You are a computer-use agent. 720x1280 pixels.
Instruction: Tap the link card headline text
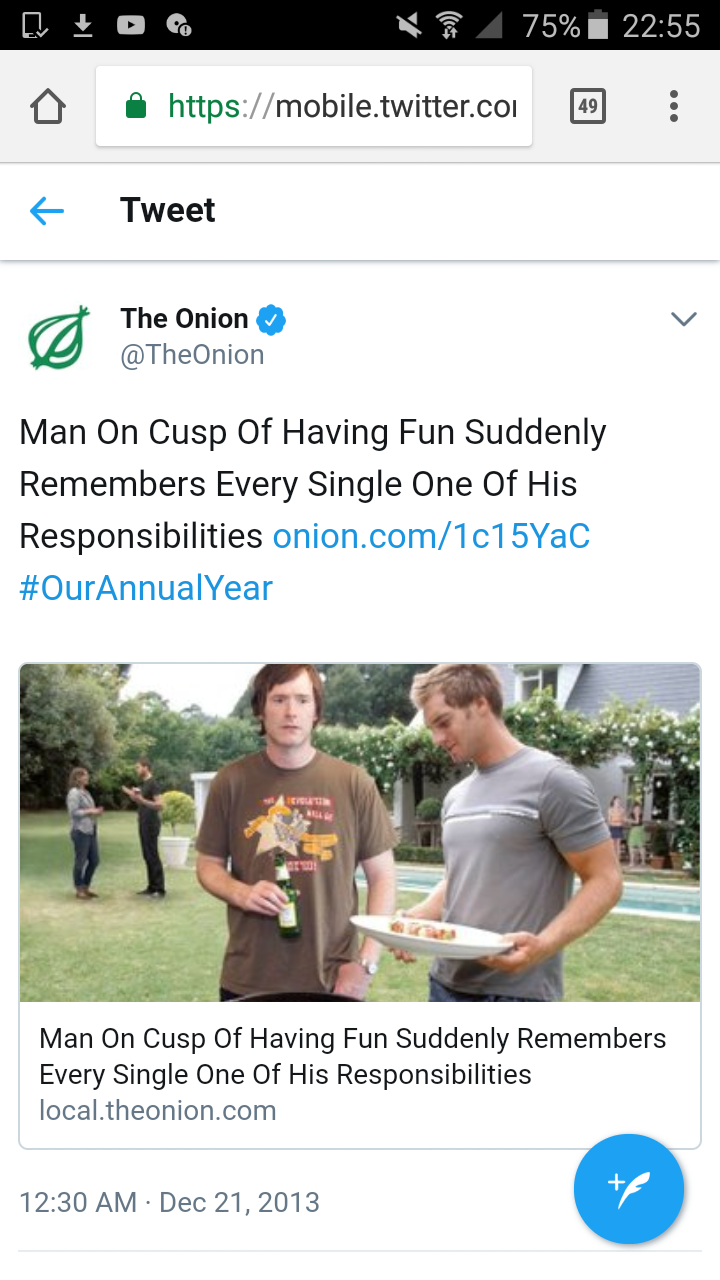click(x=352, y=1056)
